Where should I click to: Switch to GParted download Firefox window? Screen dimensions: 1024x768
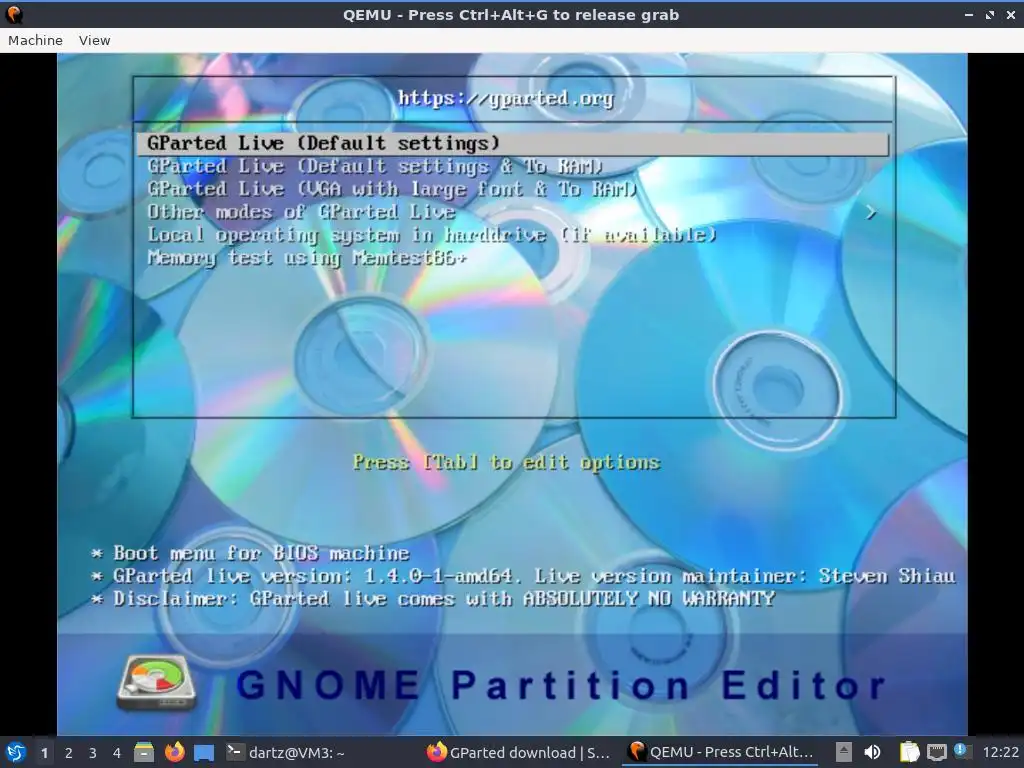tap(519, 752)
